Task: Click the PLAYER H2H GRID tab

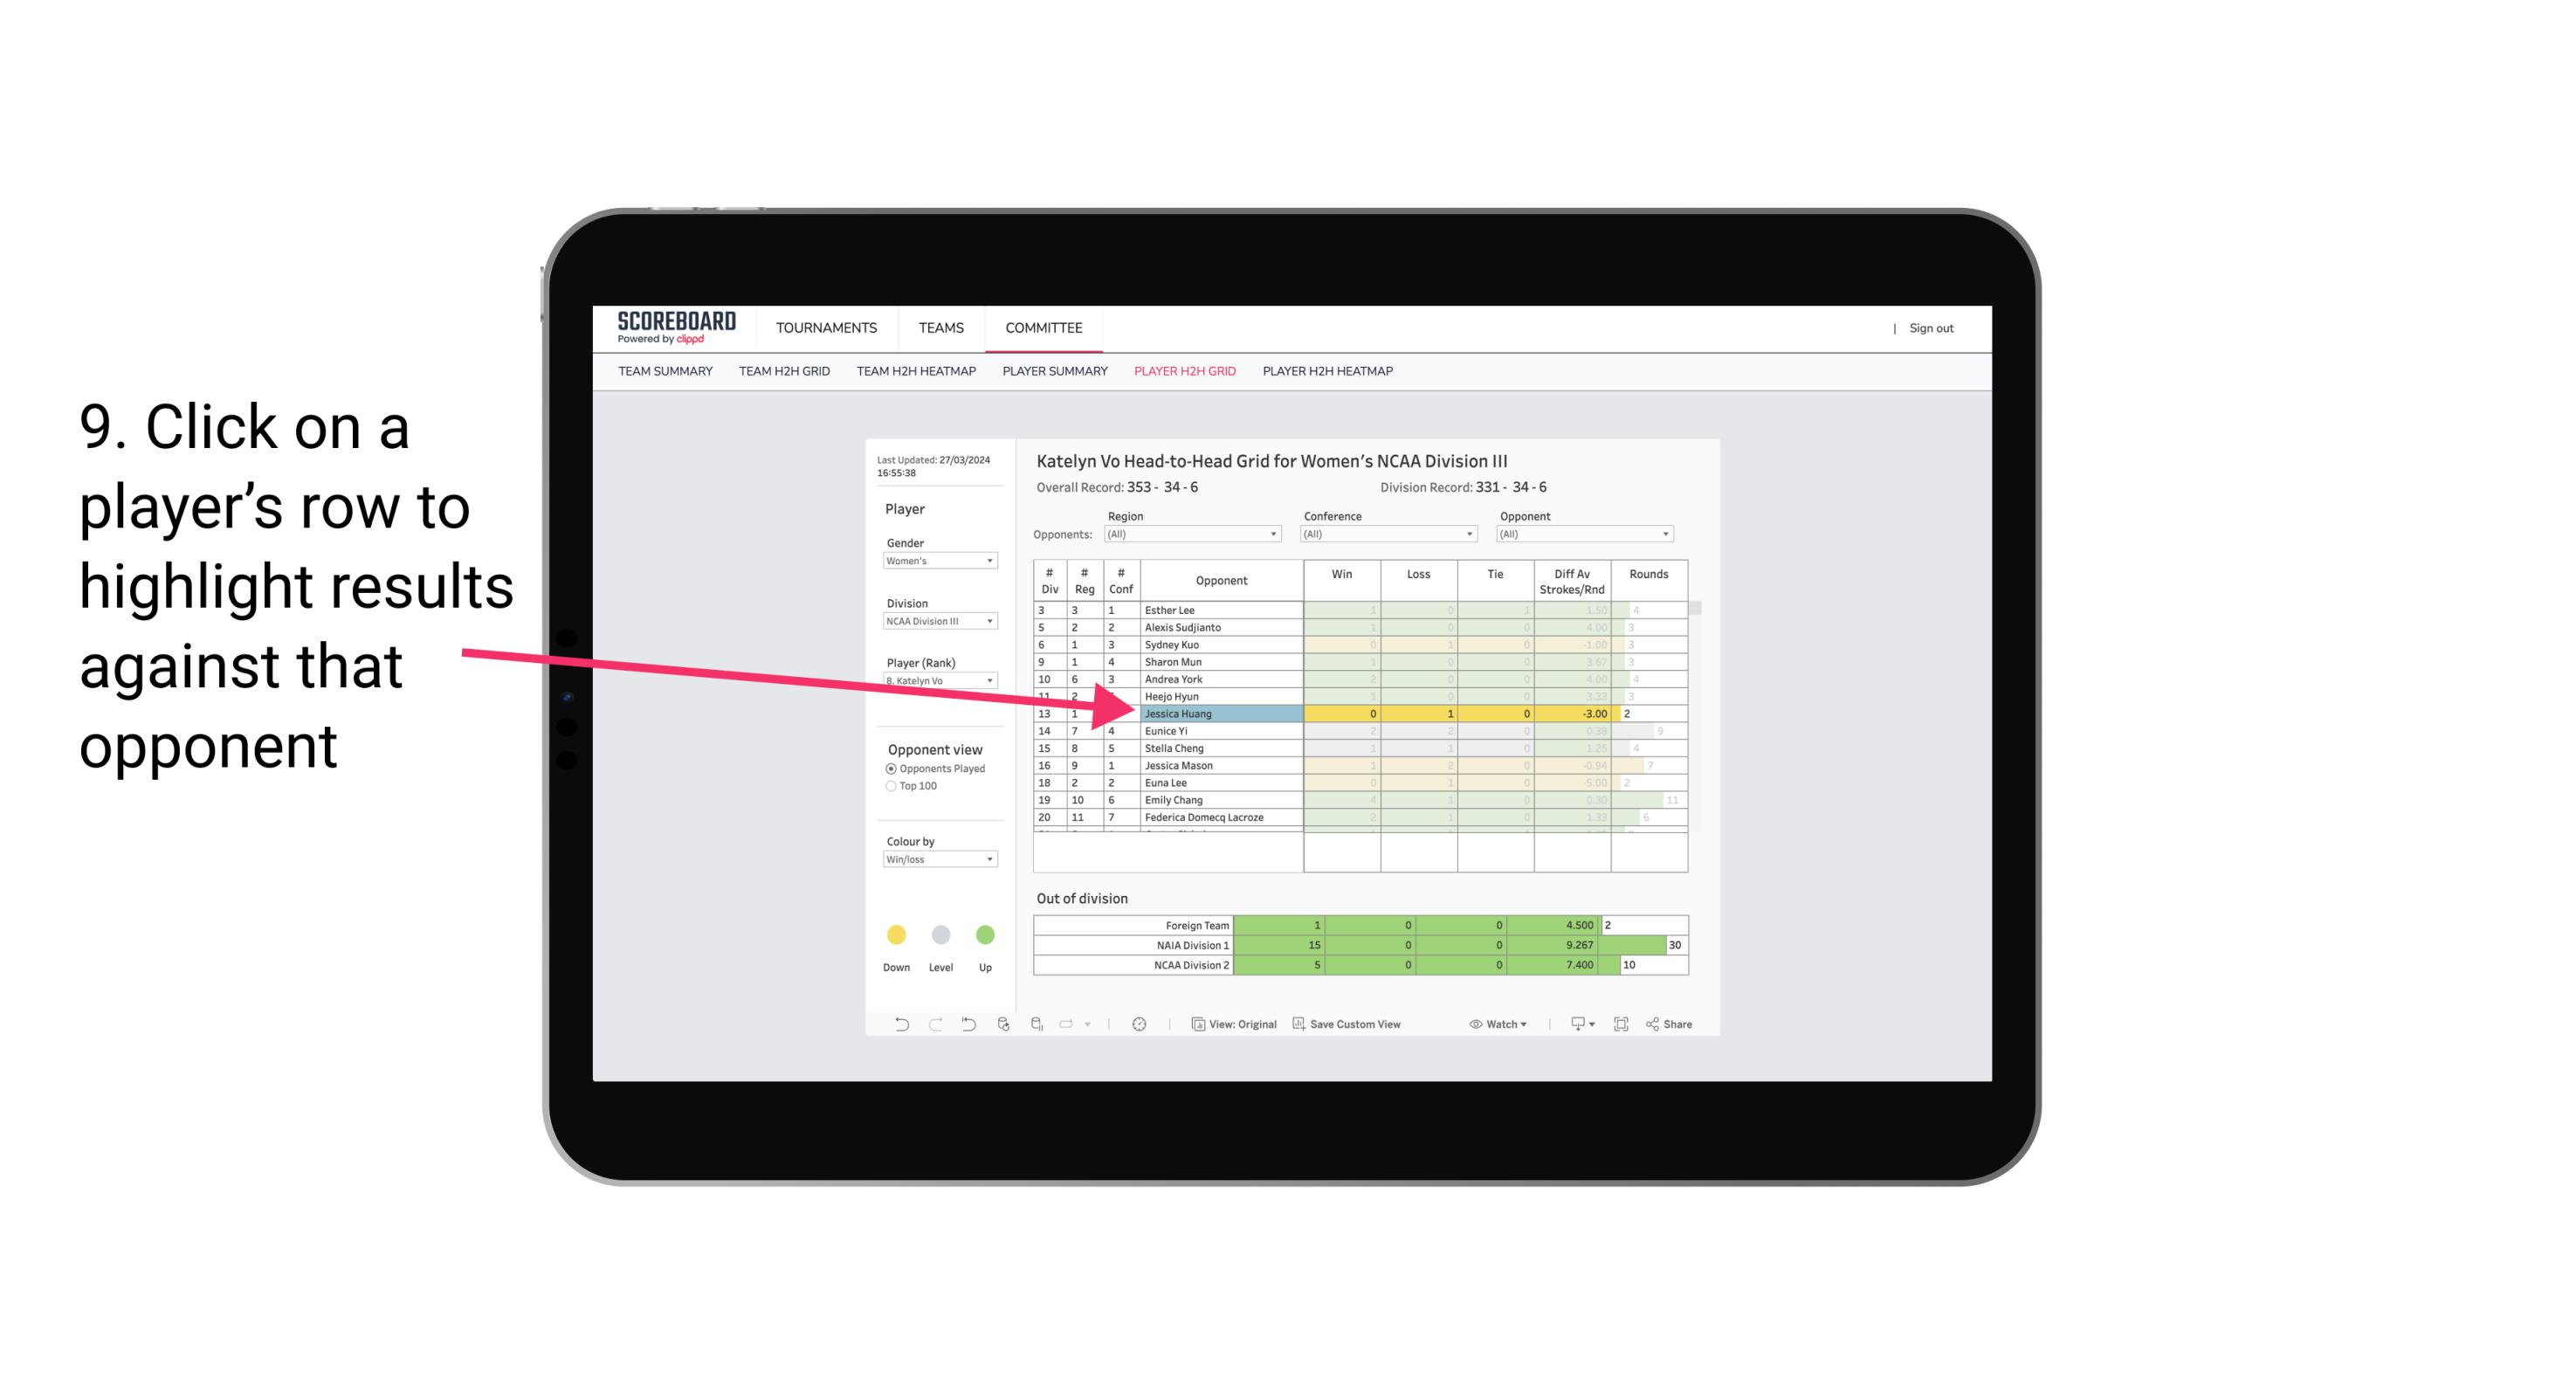Action: 1184,370
